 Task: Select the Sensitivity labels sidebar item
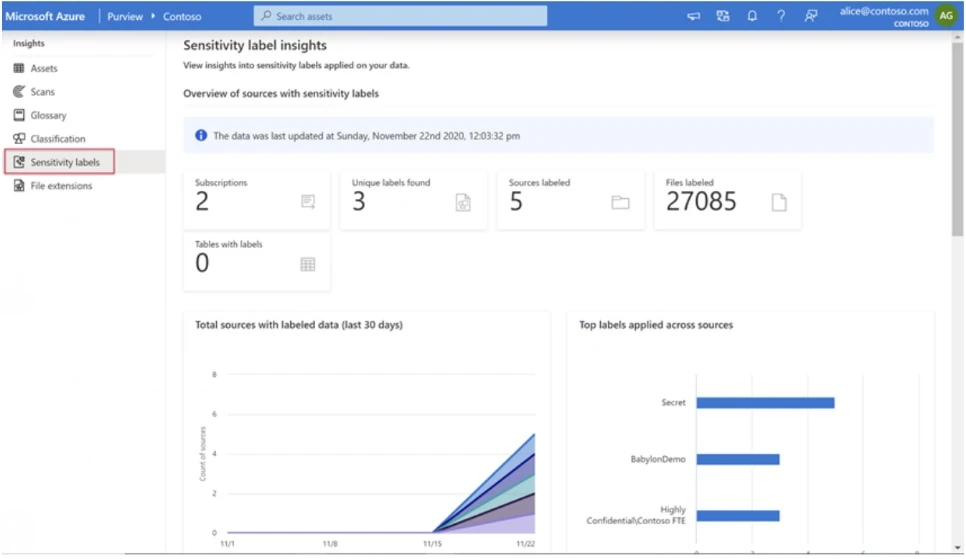[64, 162]
